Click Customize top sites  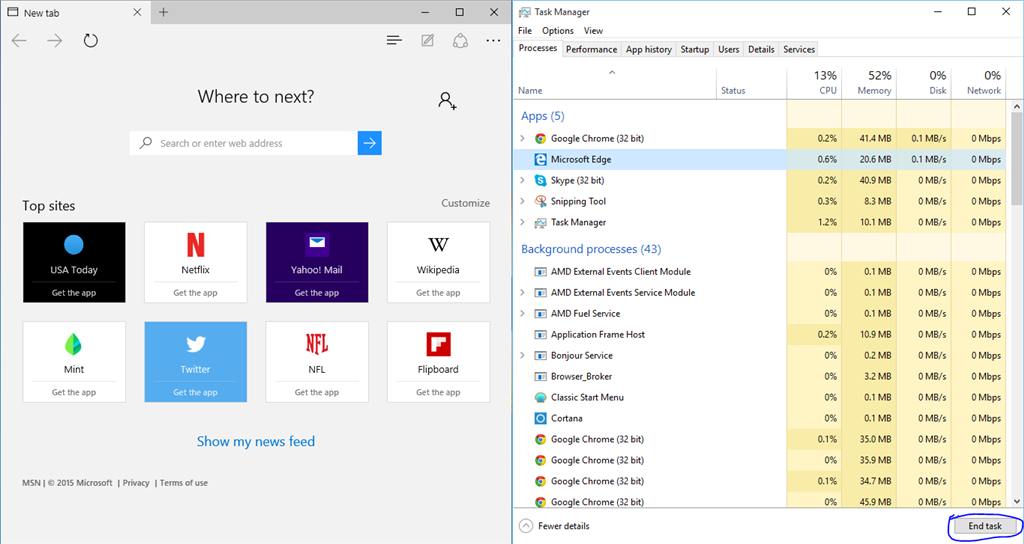pos(465,203)
